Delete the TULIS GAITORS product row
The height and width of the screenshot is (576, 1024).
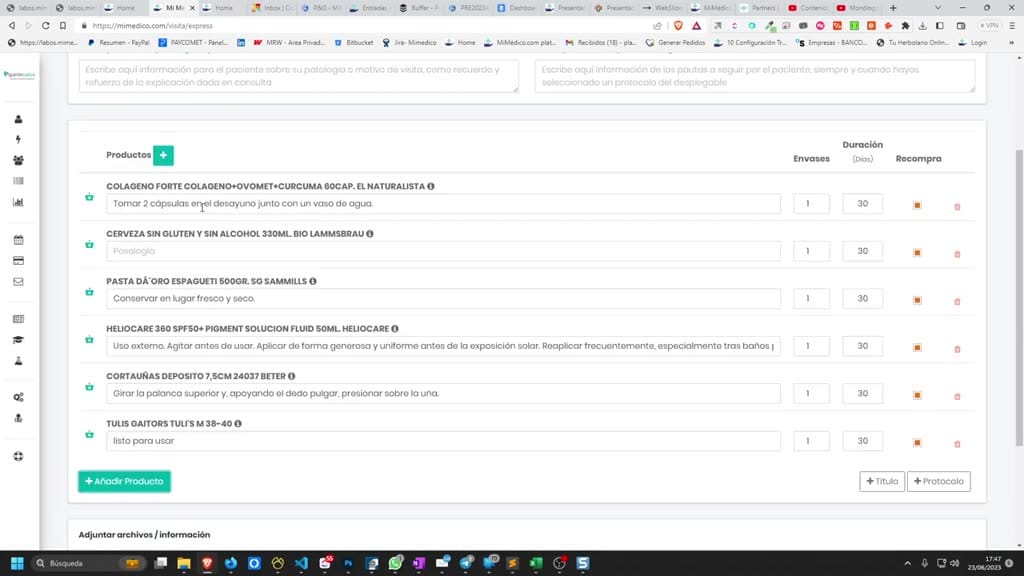click(957, 444)
